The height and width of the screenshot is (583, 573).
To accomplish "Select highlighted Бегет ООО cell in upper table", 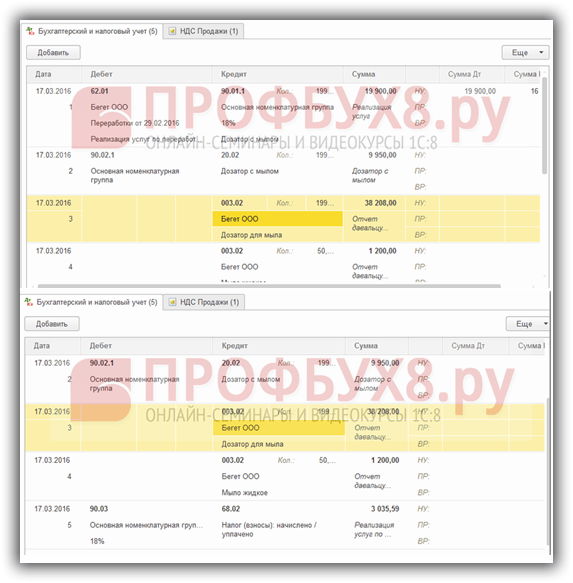I will (x=277, y=219).
